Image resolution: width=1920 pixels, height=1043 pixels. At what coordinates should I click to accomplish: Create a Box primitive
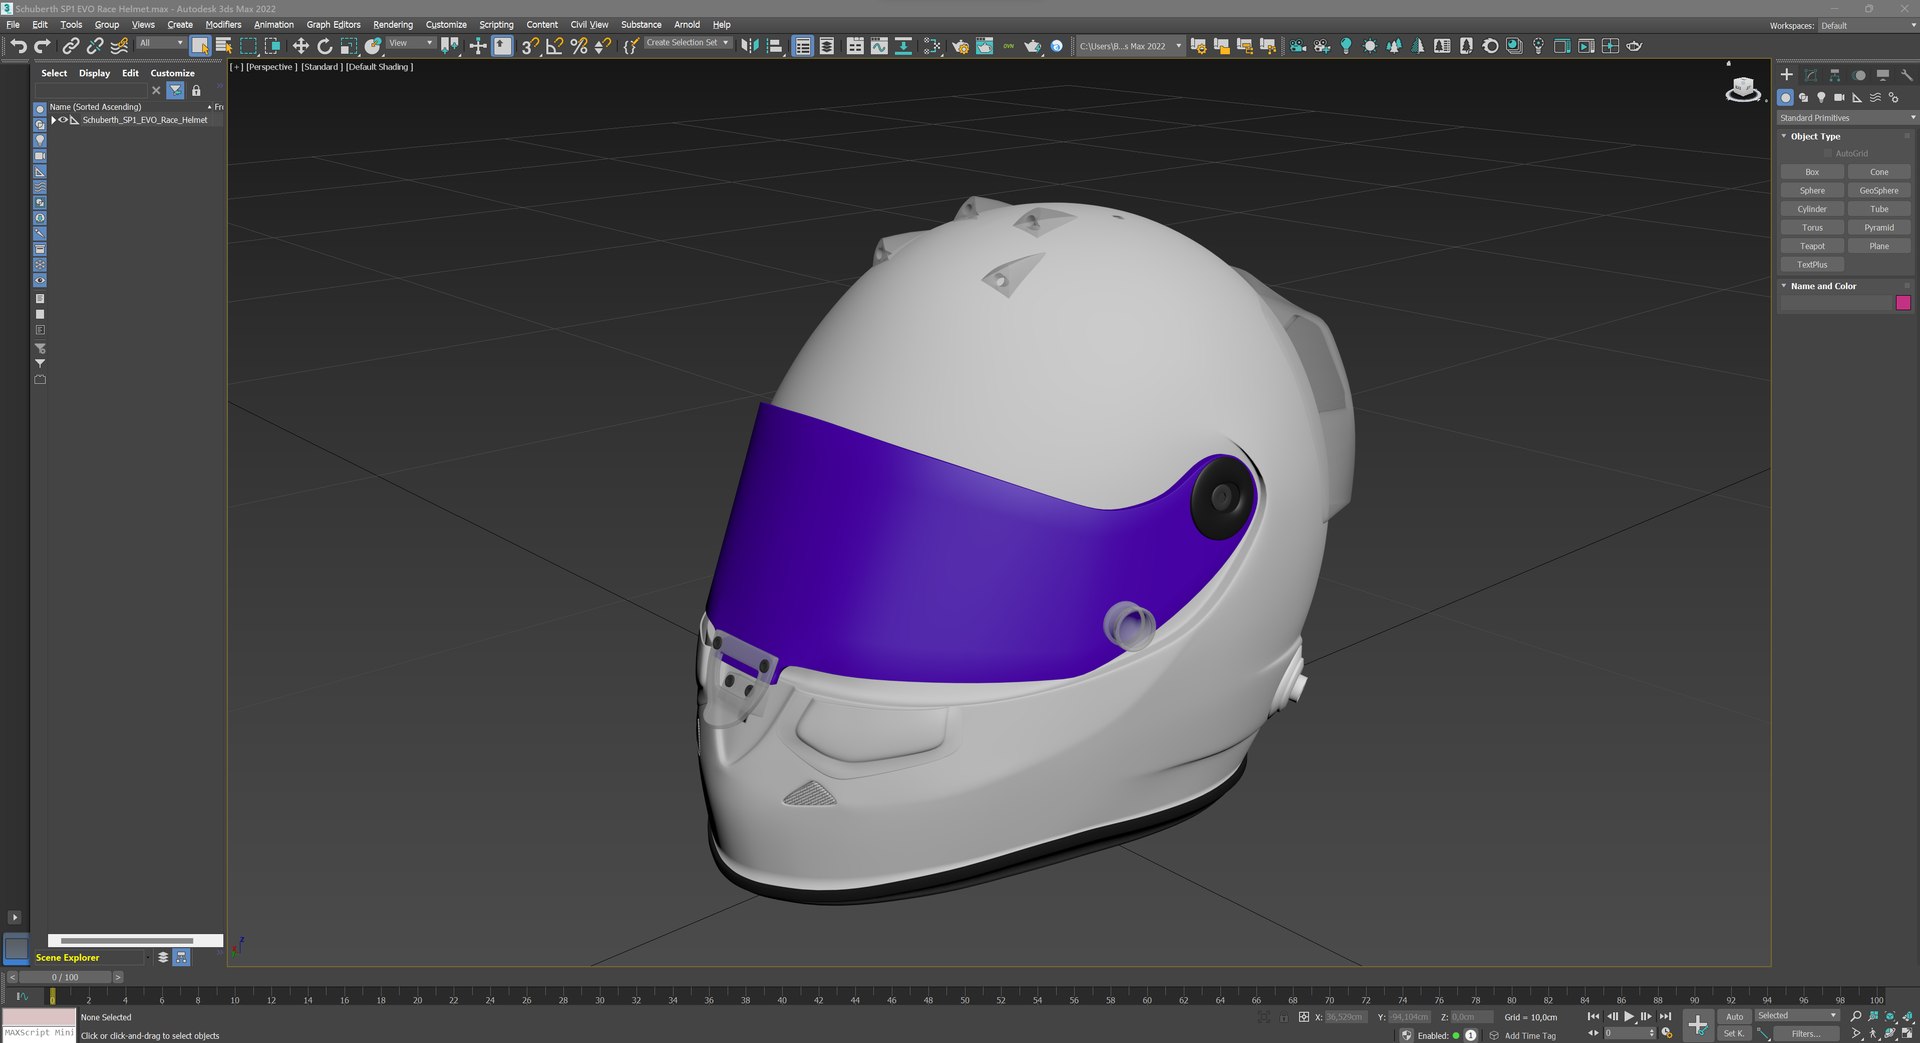pyautogui.click(x=1812, y=172)
